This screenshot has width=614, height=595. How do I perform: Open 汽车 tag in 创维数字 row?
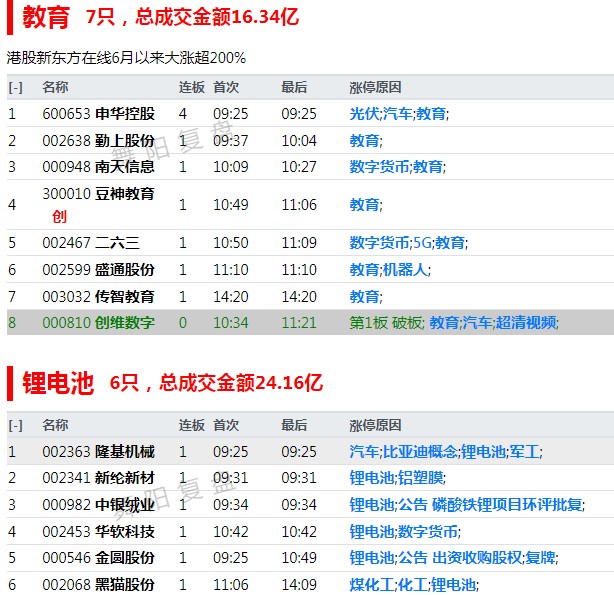click(x=477, y=323)
